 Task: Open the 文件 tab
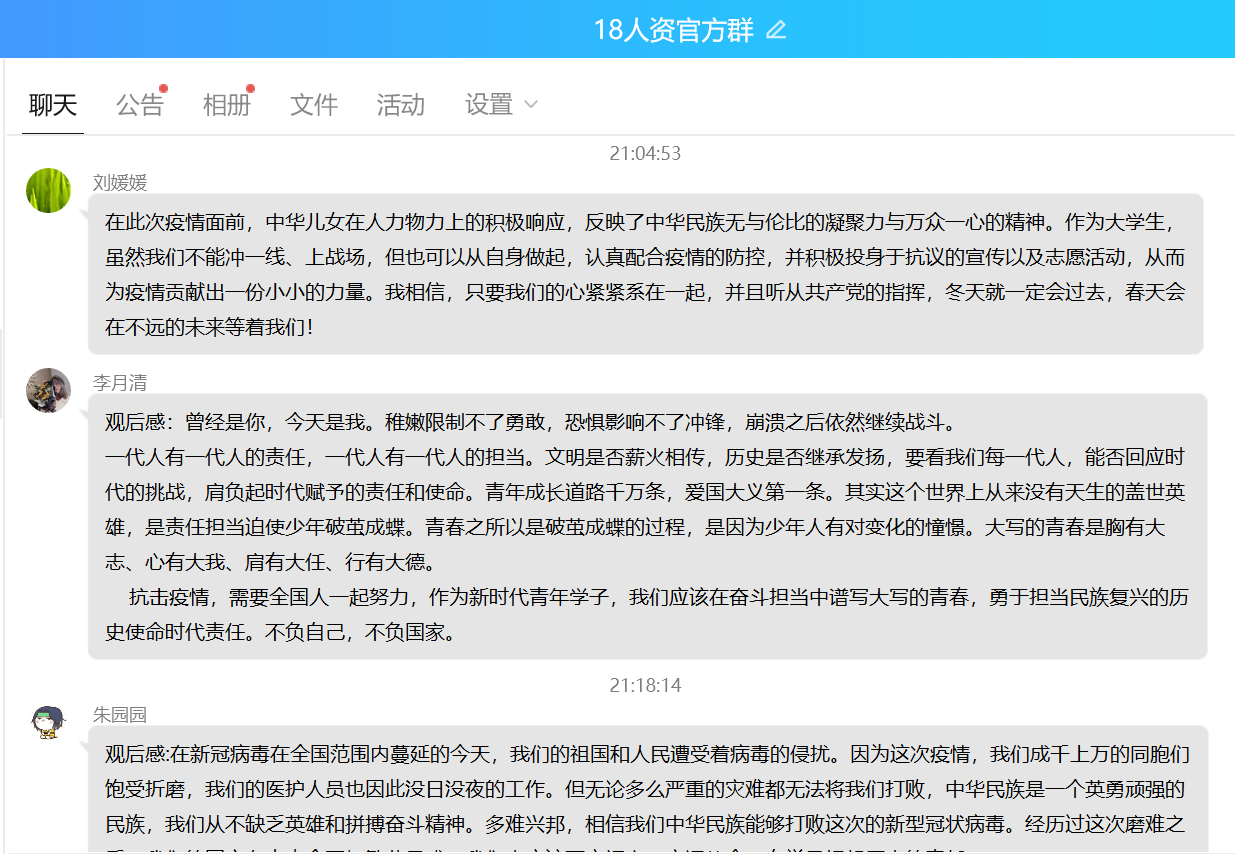point(314,105)
